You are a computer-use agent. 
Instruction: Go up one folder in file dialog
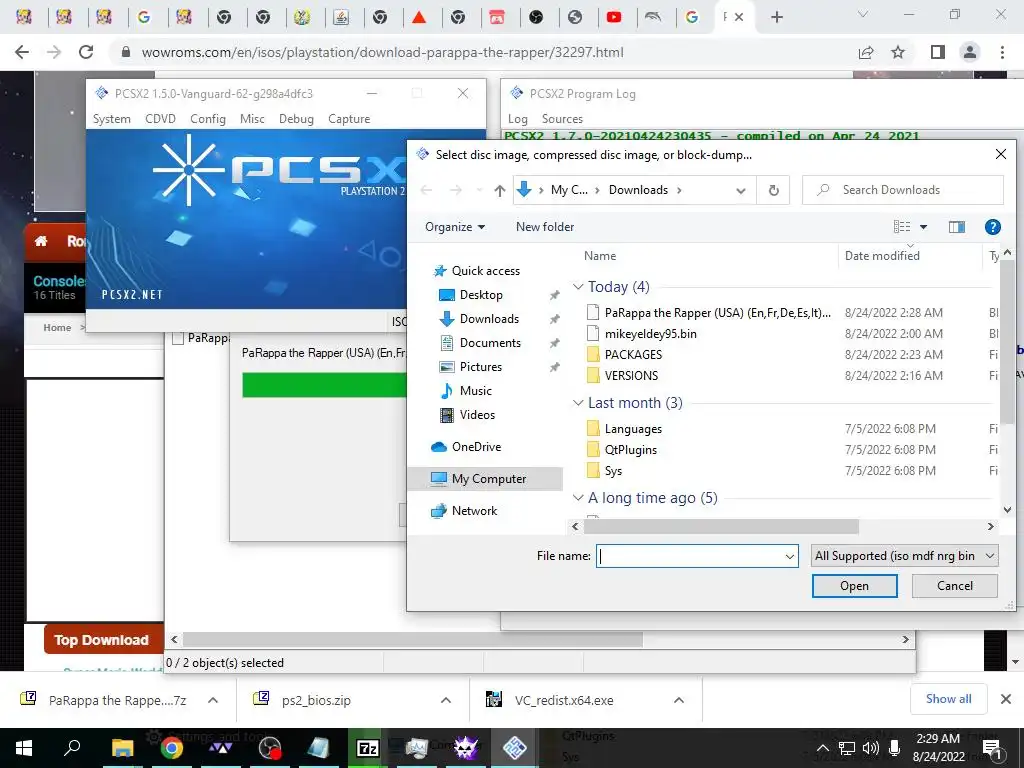pyautogui.click(x=500, y=190)
